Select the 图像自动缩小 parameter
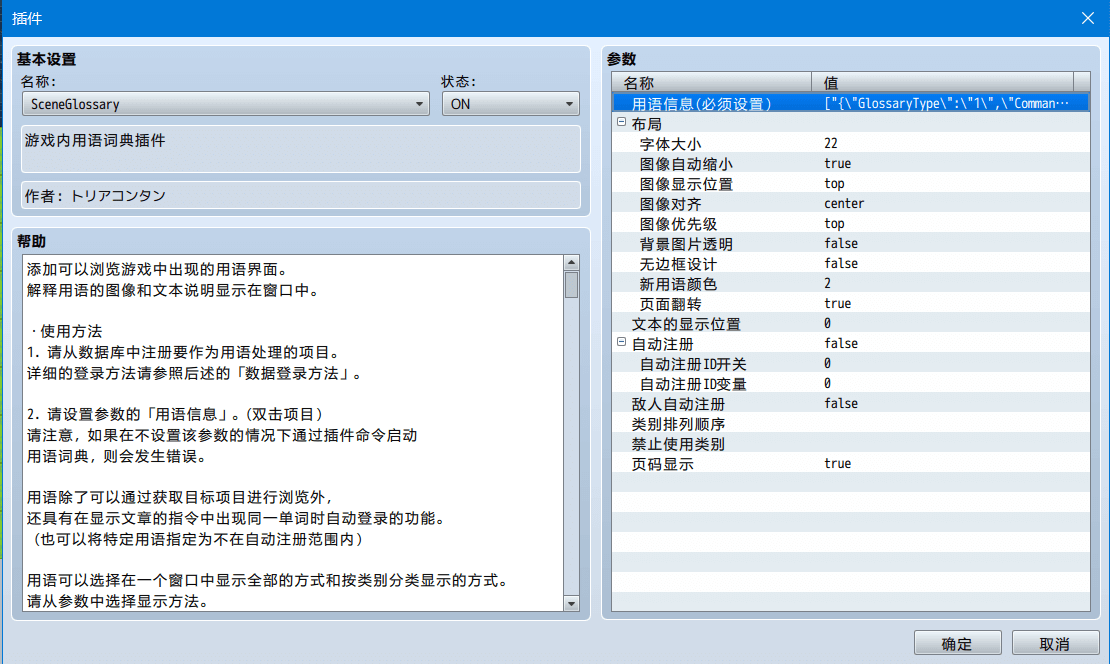 click(x=850, y=164)
